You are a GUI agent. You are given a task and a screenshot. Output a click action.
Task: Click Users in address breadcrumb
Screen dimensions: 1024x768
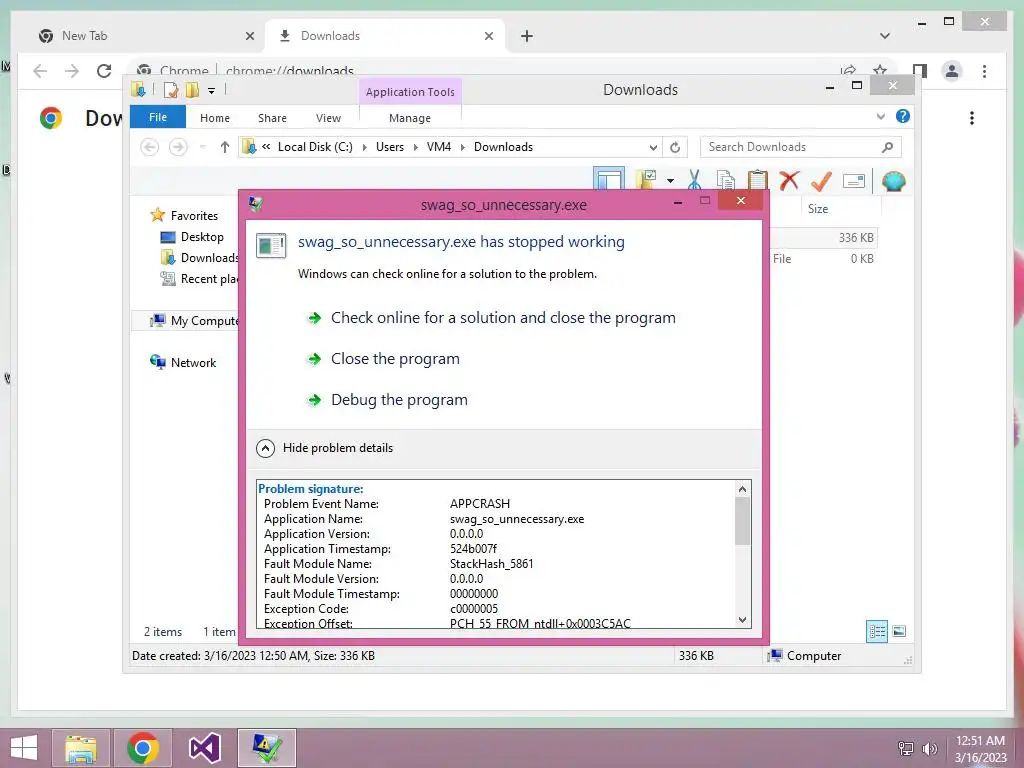point(390,147)
